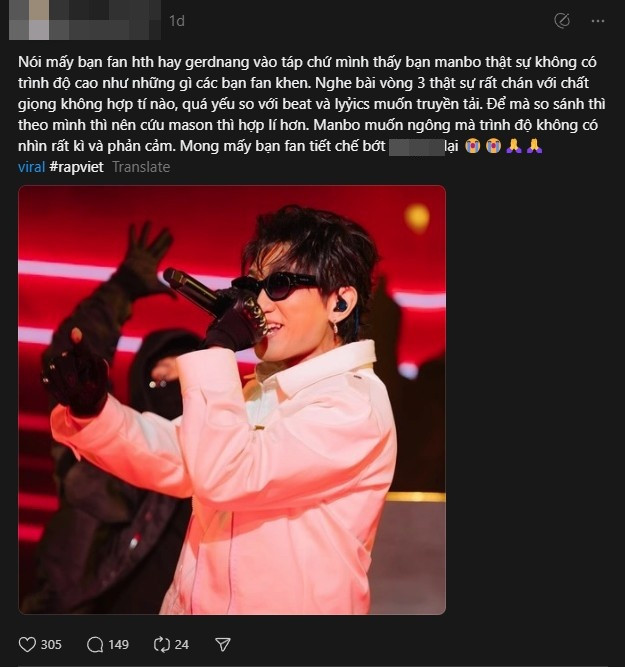Translate the post caption

tap(141, 167)
